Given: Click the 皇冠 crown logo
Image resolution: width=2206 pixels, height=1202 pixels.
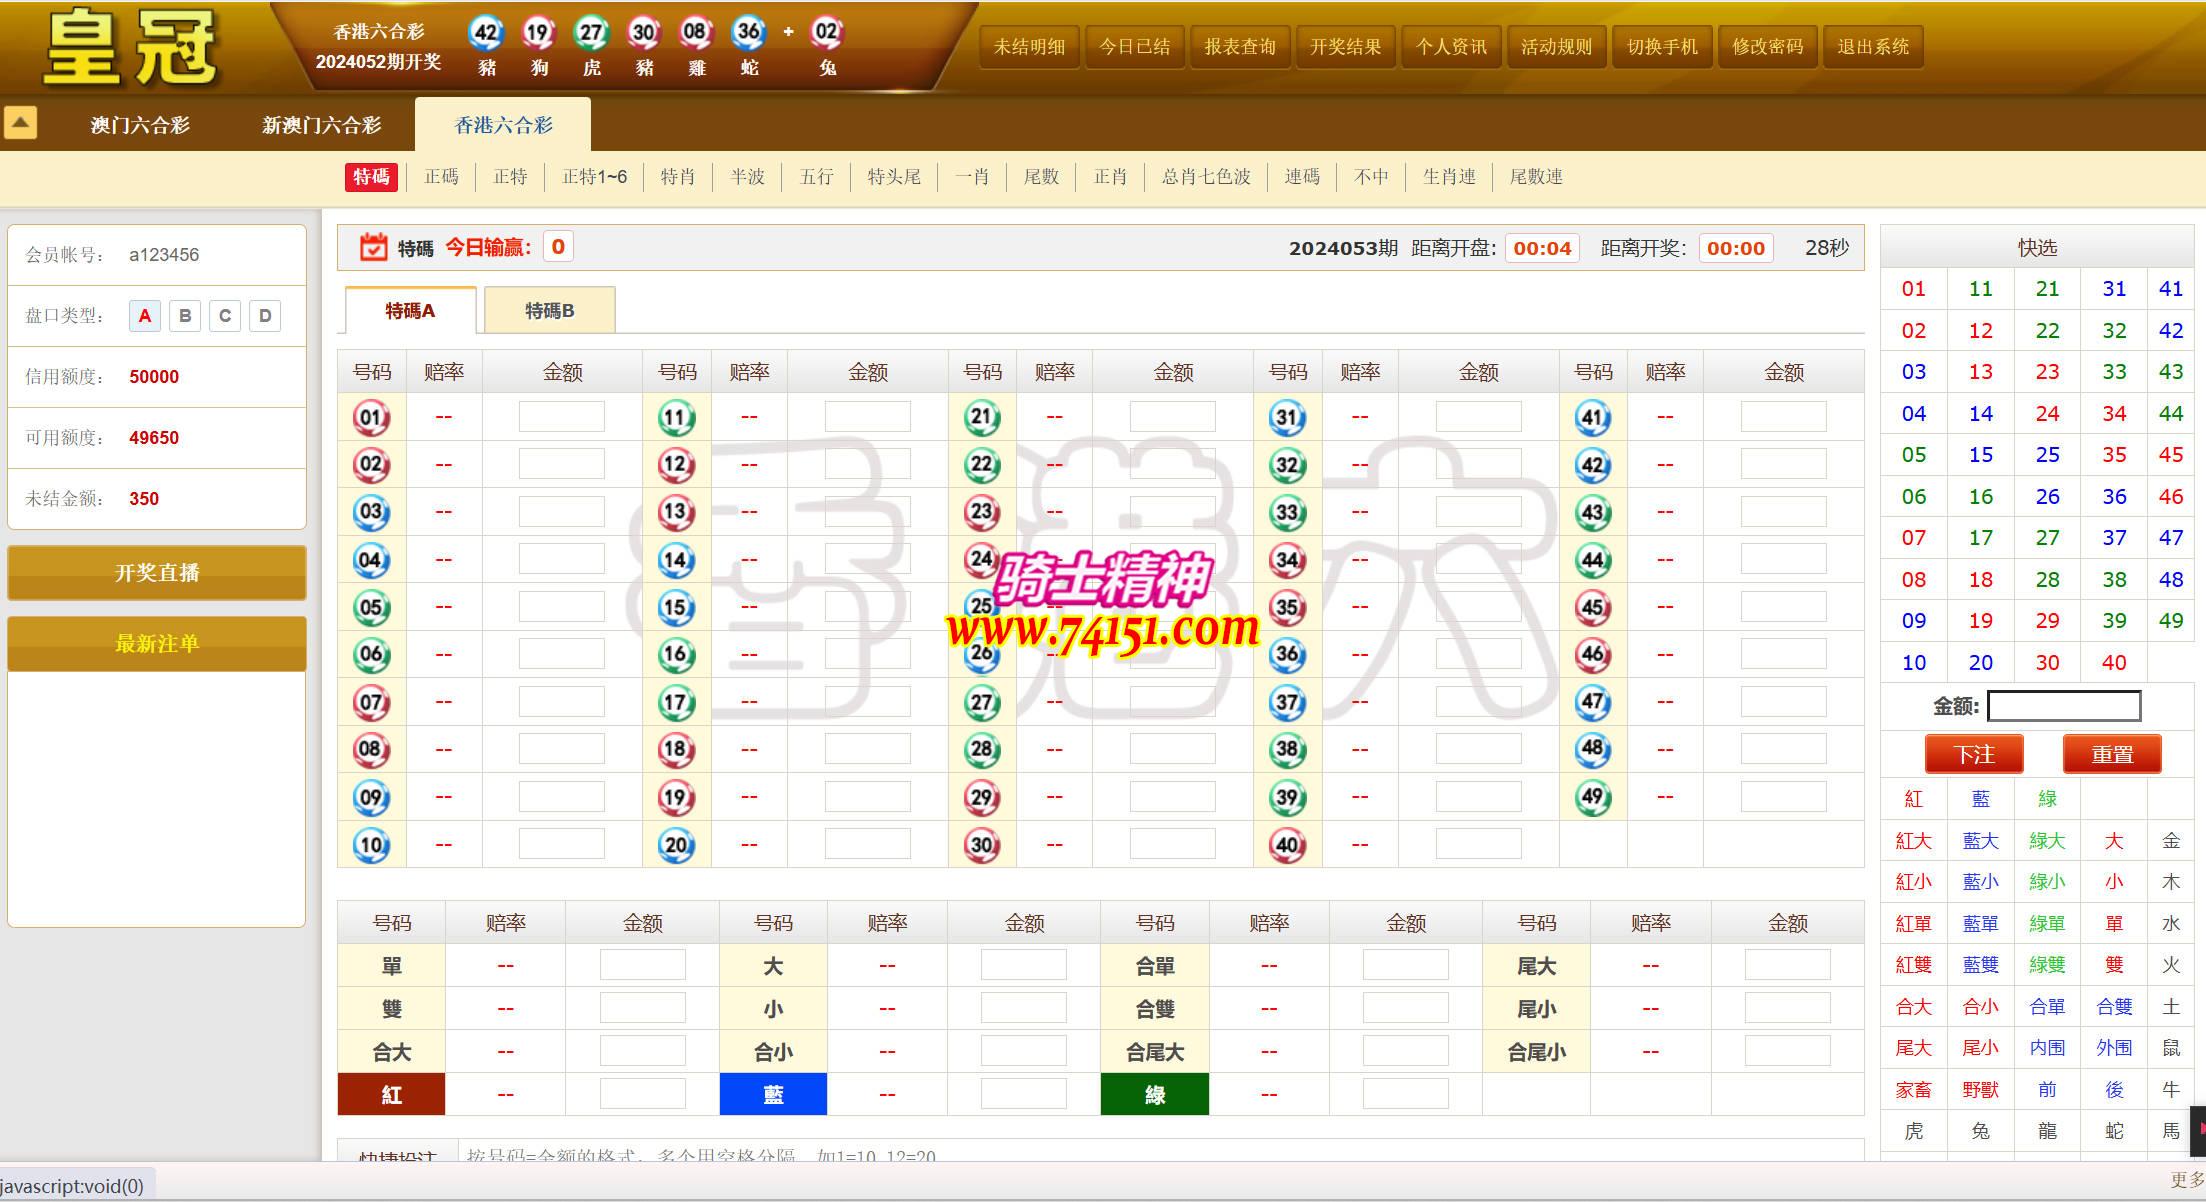Looking at the screenshot, I should point(130,47).
